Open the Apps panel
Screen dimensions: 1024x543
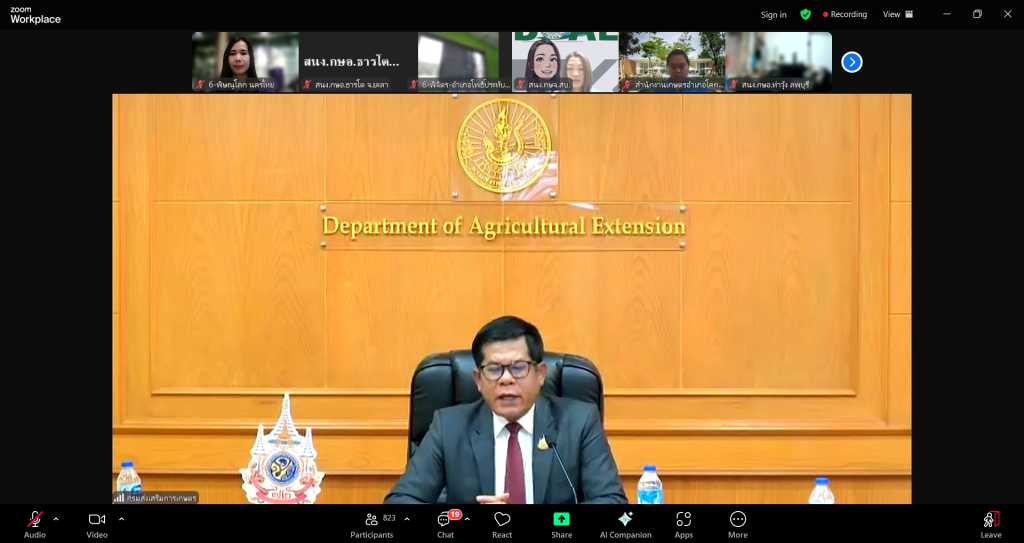coord(684,522)
